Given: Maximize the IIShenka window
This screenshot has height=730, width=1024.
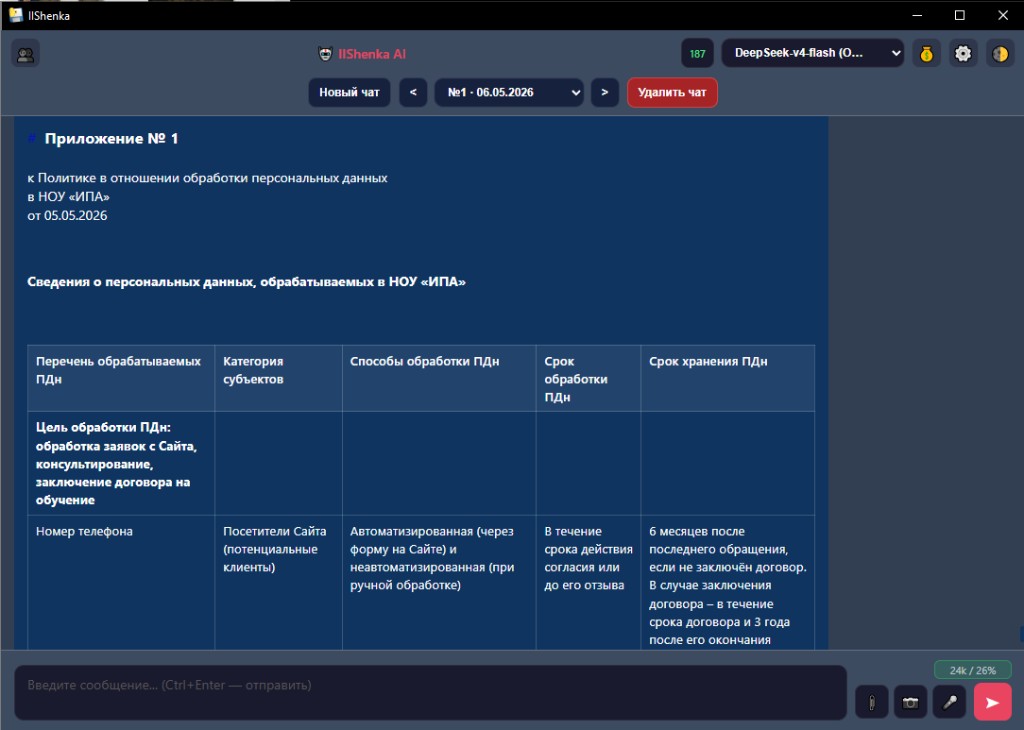Looking at the screenshot, I should pyautogui.click(x=959, y=15).
